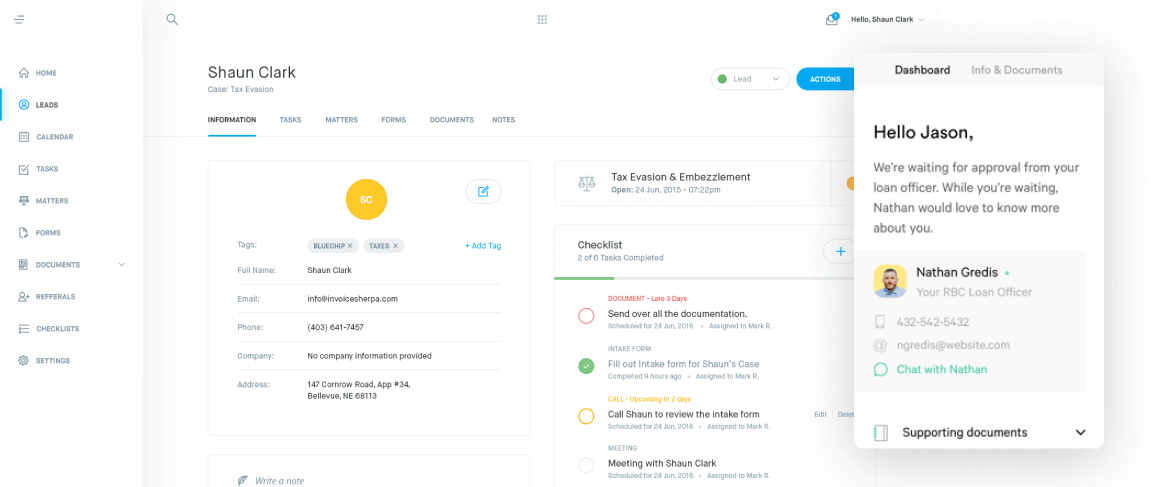Check off Send over all the documentation
This screenshot has height=487, width=1164.
coord(586,316)
